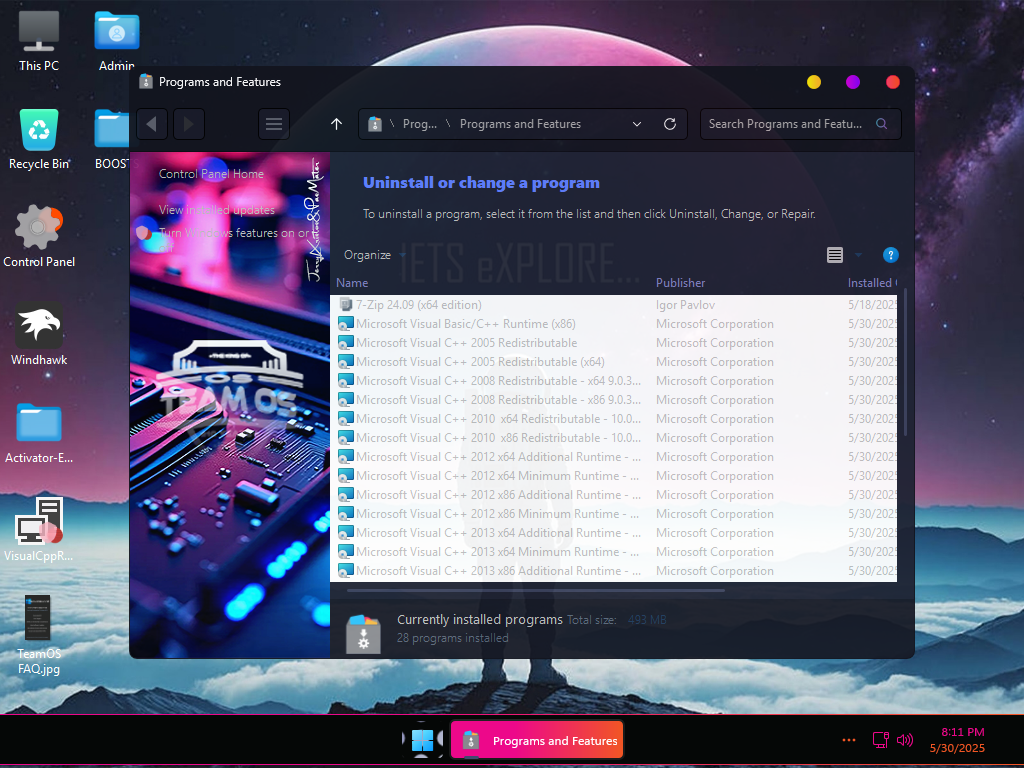
Task: Select the Control Panel desktop shortcut
Action: coord(39,236)
